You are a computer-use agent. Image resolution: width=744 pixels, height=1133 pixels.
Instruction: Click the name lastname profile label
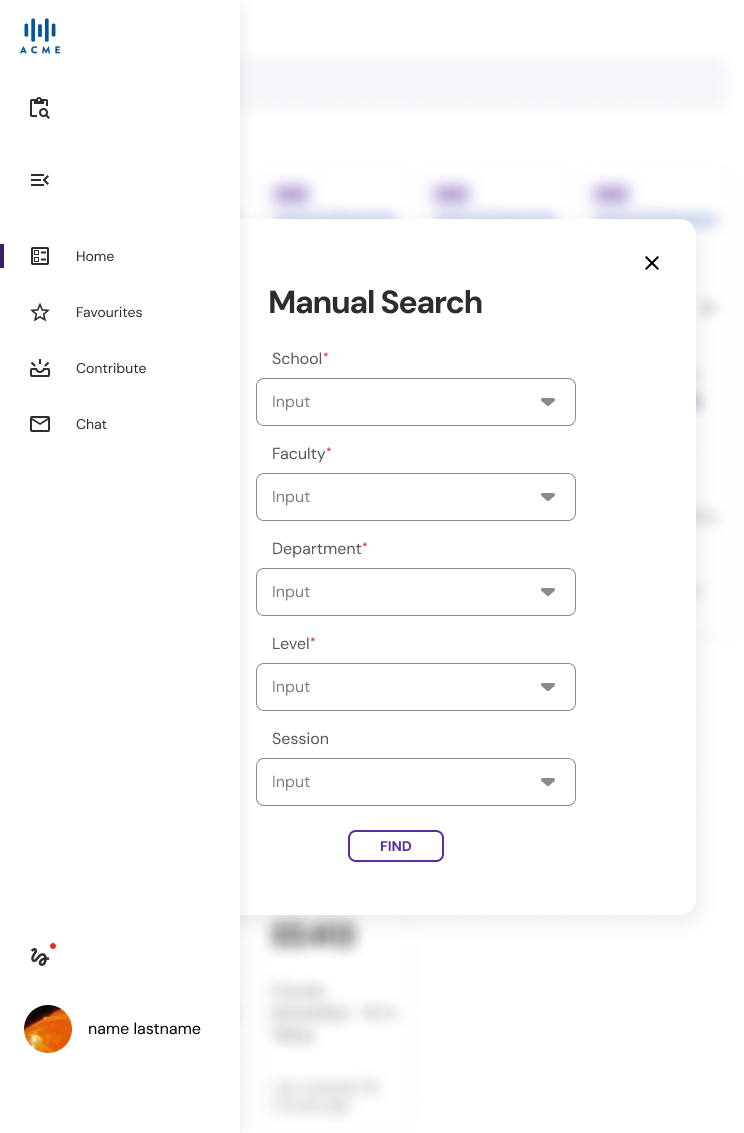tap(144, 1029)
